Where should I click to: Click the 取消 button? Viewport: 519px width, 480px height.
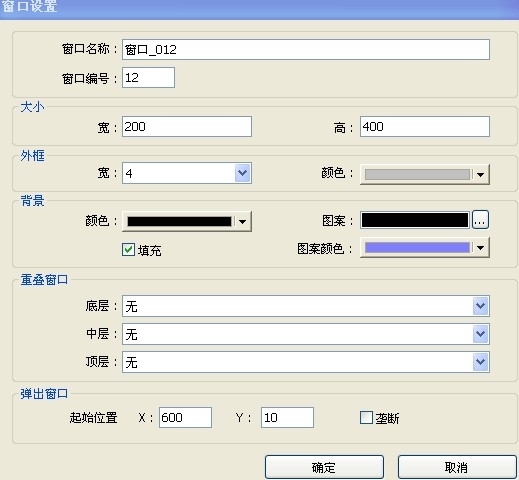tap(457, 467)
